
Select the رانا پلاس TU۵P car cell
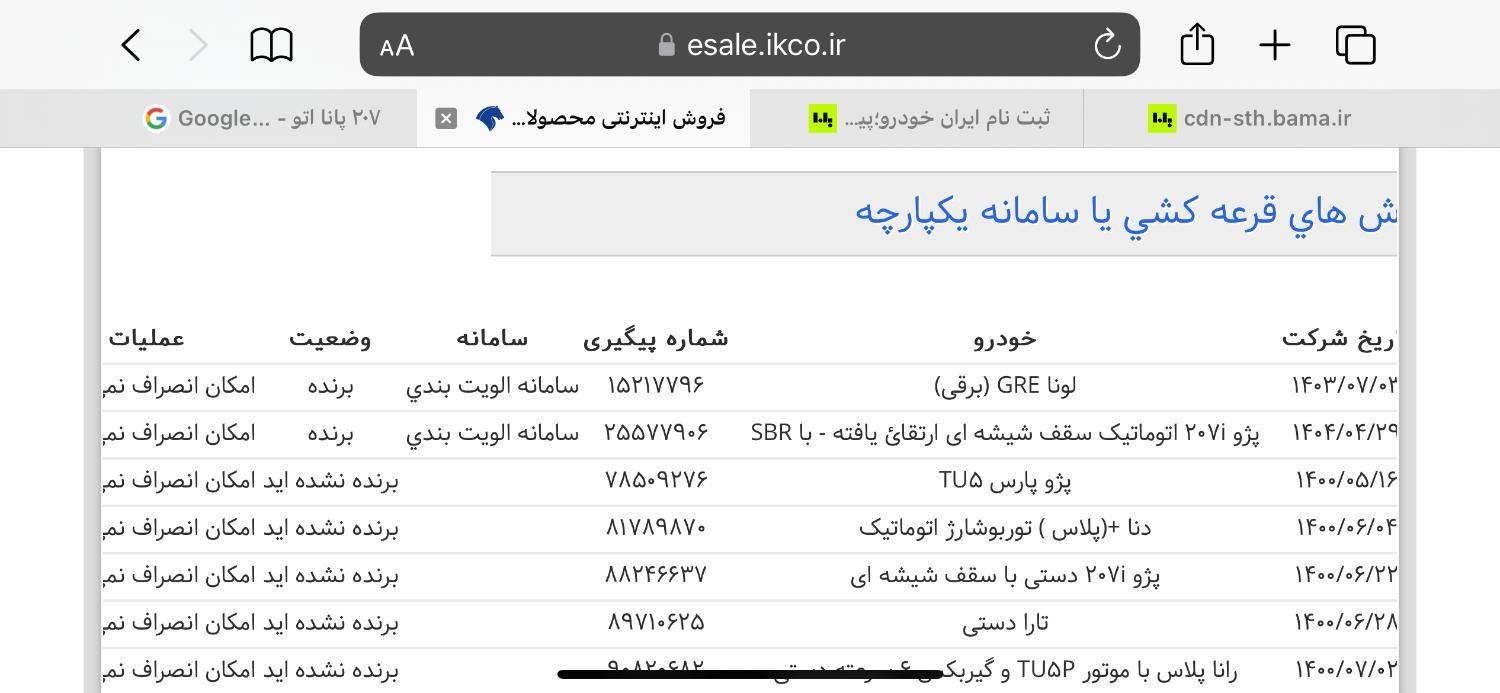point(1005,670)
